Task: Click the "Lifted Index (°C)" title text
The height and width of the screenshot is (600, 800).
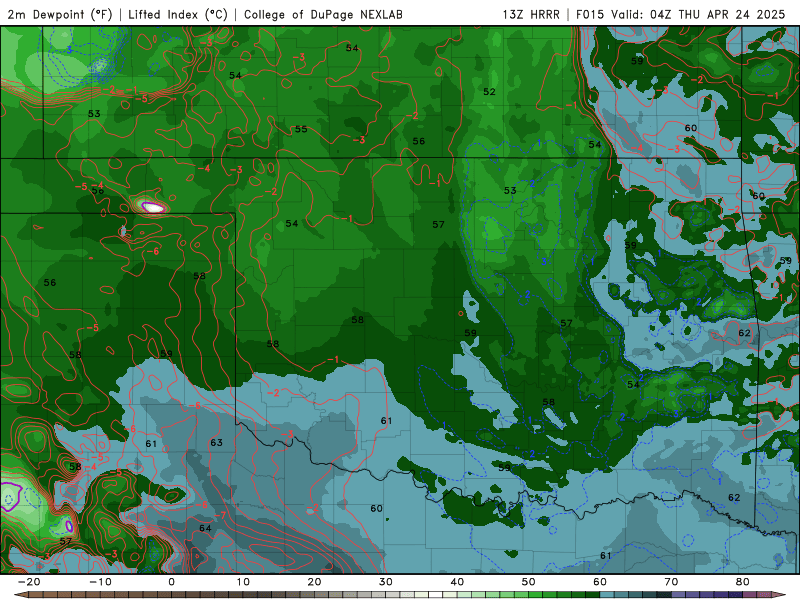Action: coord(178,14)
